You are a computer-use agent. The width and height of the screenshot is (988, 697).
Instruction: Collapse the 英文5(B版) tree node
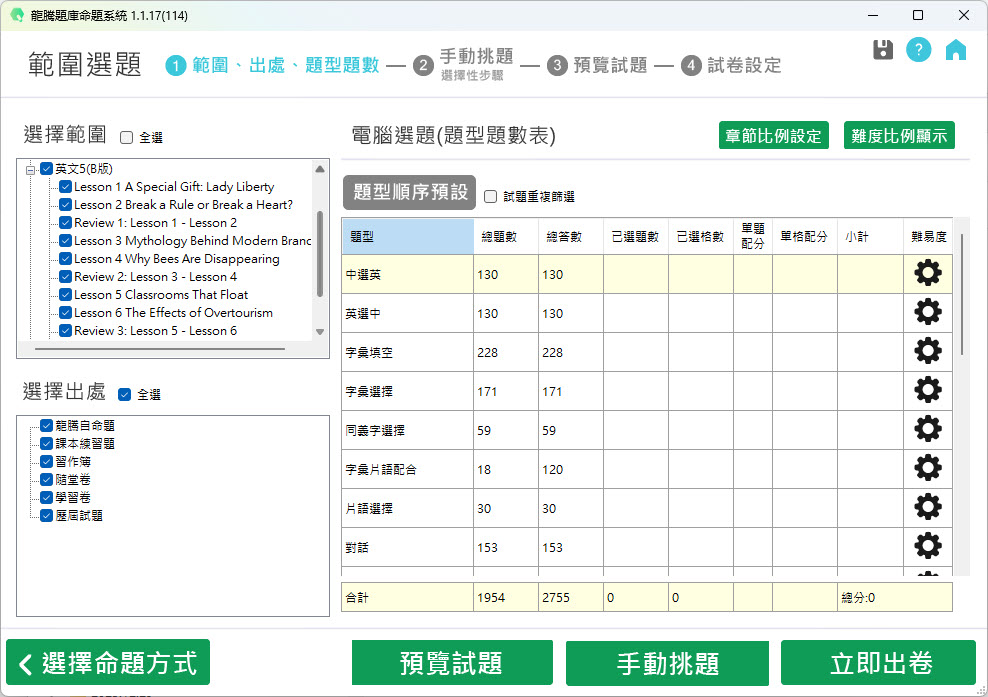30,170
